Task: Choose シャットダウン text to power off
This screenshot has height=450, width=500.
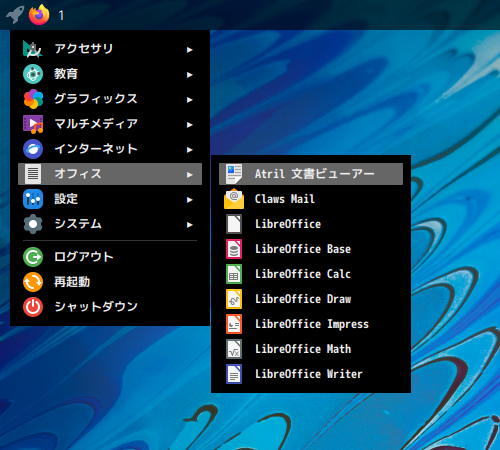Action: (x=96, y=307)
